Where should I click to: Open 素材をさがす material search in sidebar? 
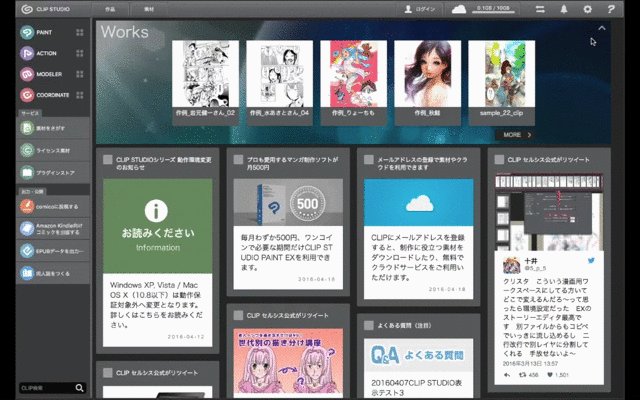click(x=53, y=128)
